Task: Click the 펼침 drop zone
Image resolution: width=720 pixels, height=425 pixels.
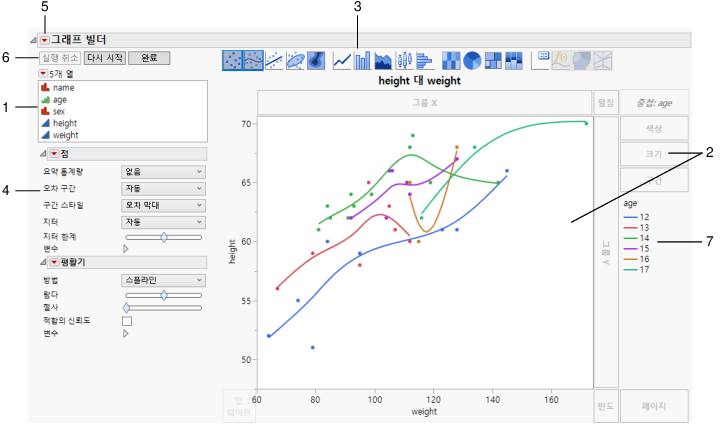Action: [606, 103]
